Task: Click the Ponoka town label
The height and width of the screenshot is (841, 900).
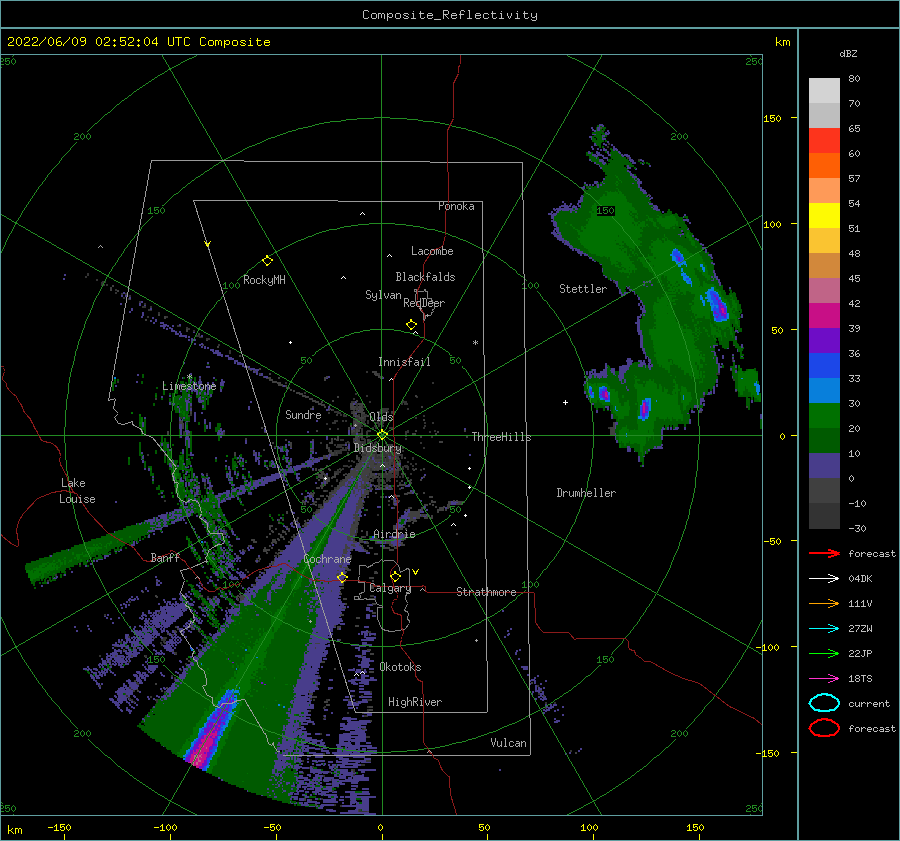Action: coord(456,206)
